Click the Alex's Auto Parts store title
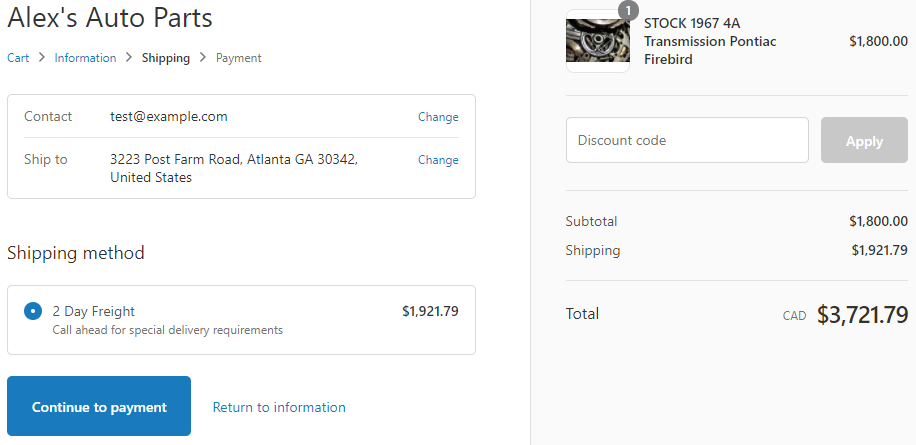916x445 pixels. 110,18
